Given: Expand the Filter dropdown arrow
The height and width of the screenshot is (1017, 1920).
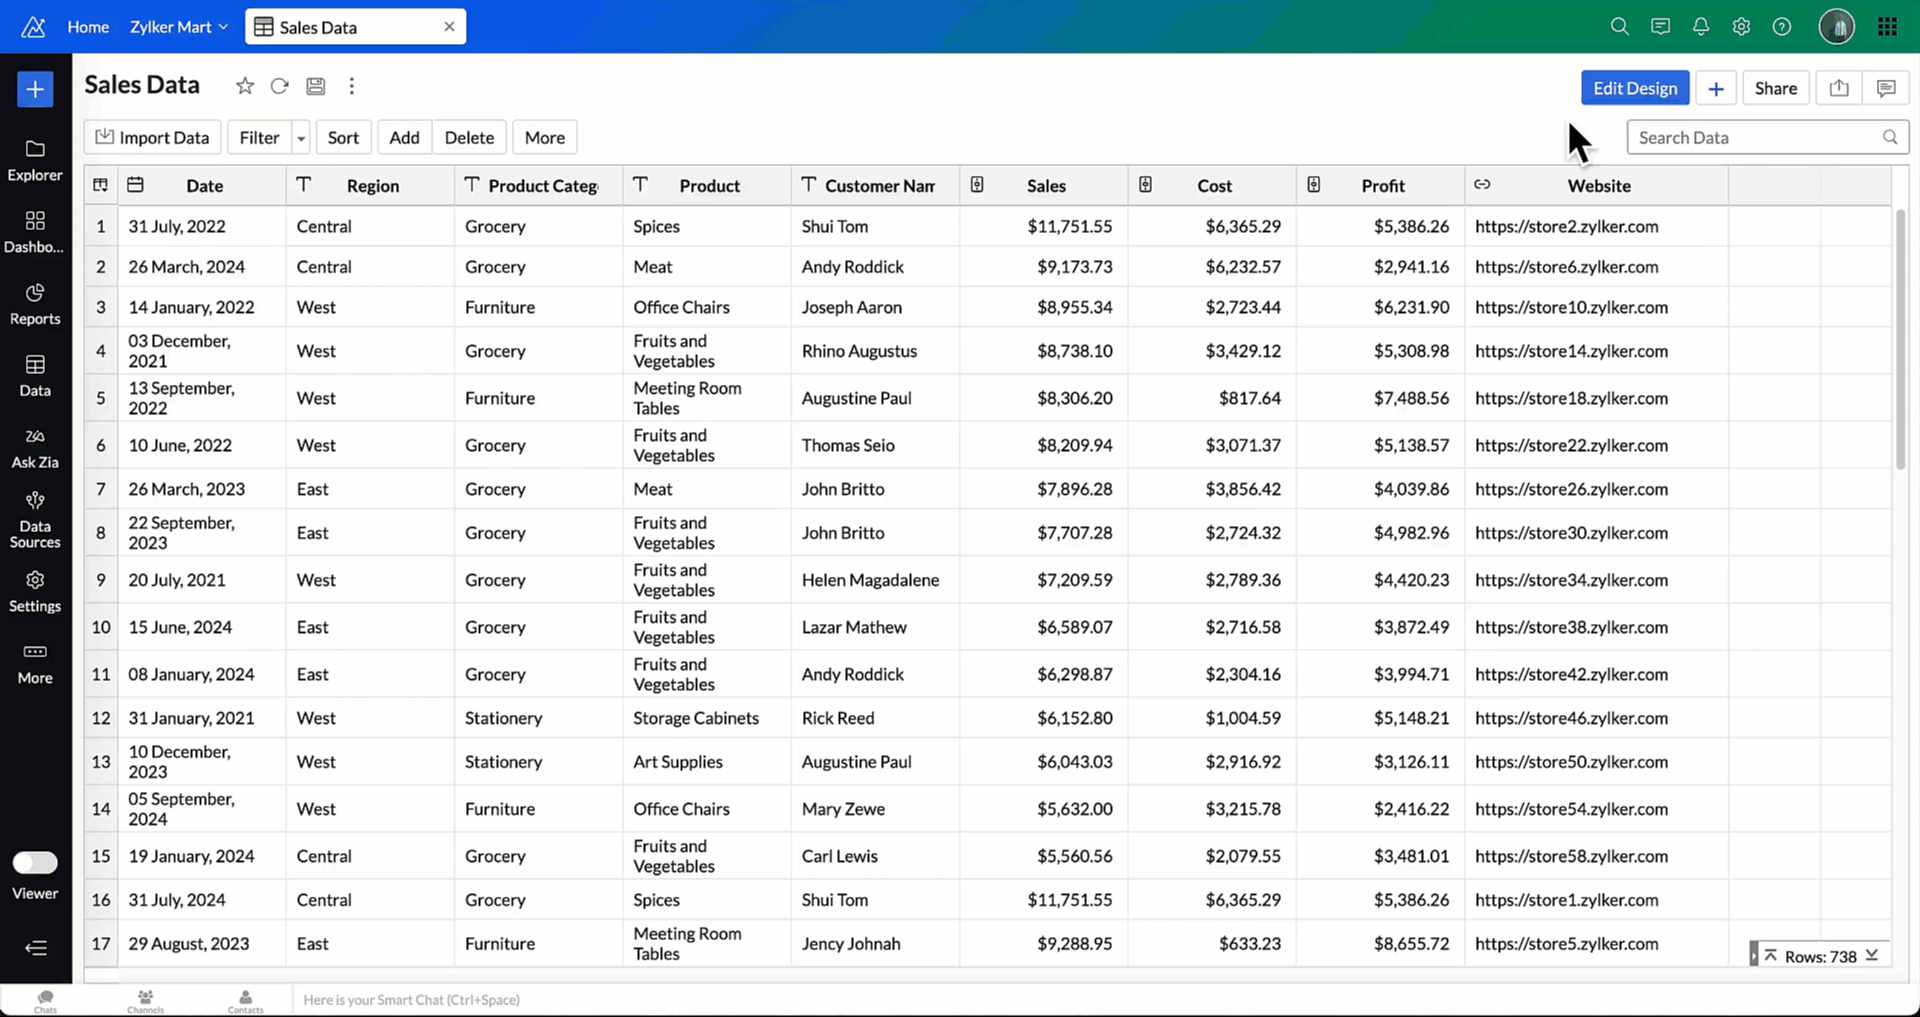Looking at the screenshot, I should pos(301,138).
